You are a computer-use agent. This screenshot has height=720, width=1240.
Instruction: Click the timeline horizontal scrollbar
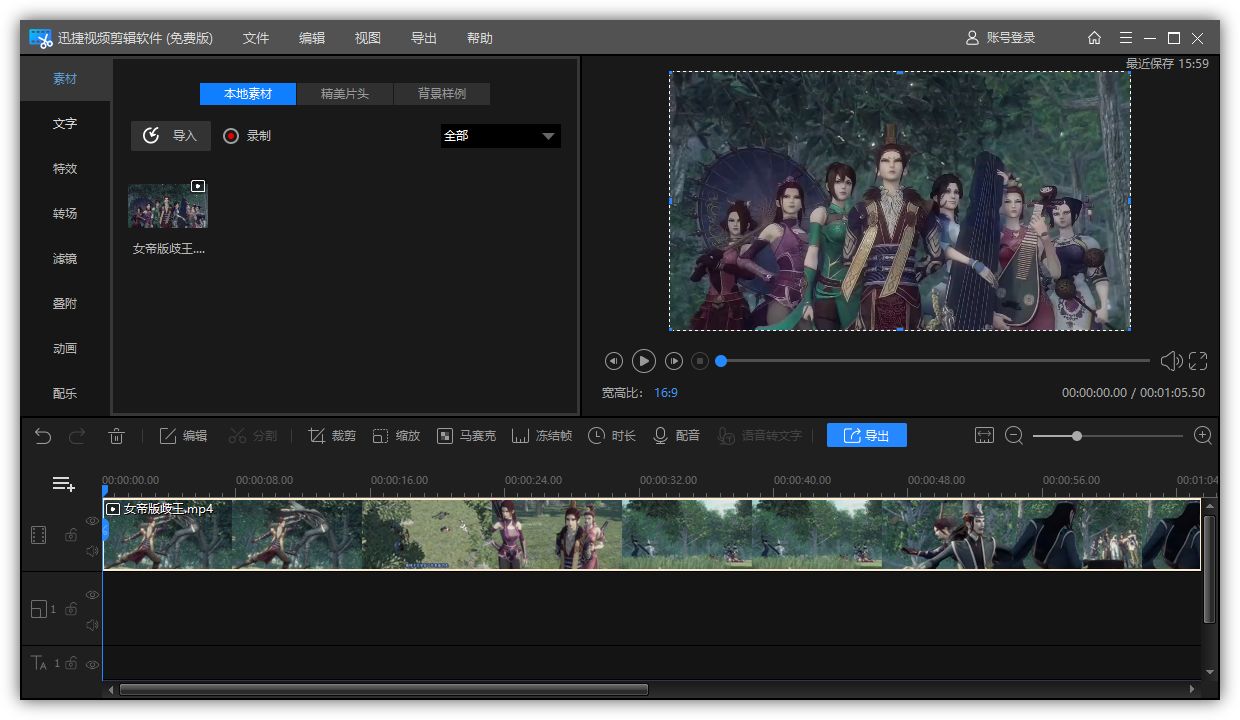click(x=384, y=689)
